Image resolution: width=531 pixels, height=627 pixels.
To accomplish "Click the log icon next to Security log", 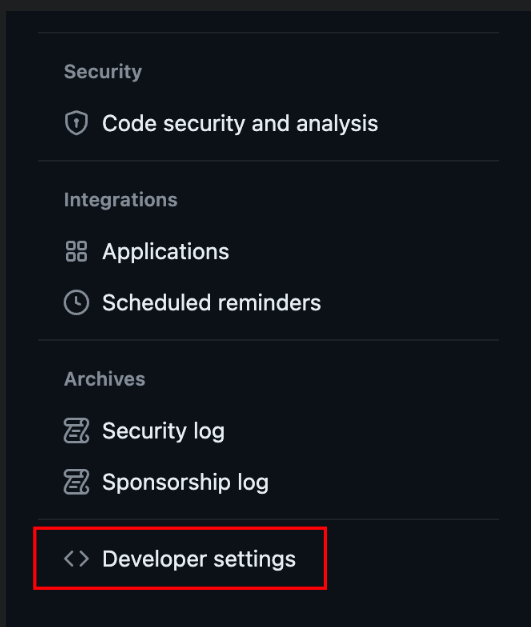I will tap(76, 431).
